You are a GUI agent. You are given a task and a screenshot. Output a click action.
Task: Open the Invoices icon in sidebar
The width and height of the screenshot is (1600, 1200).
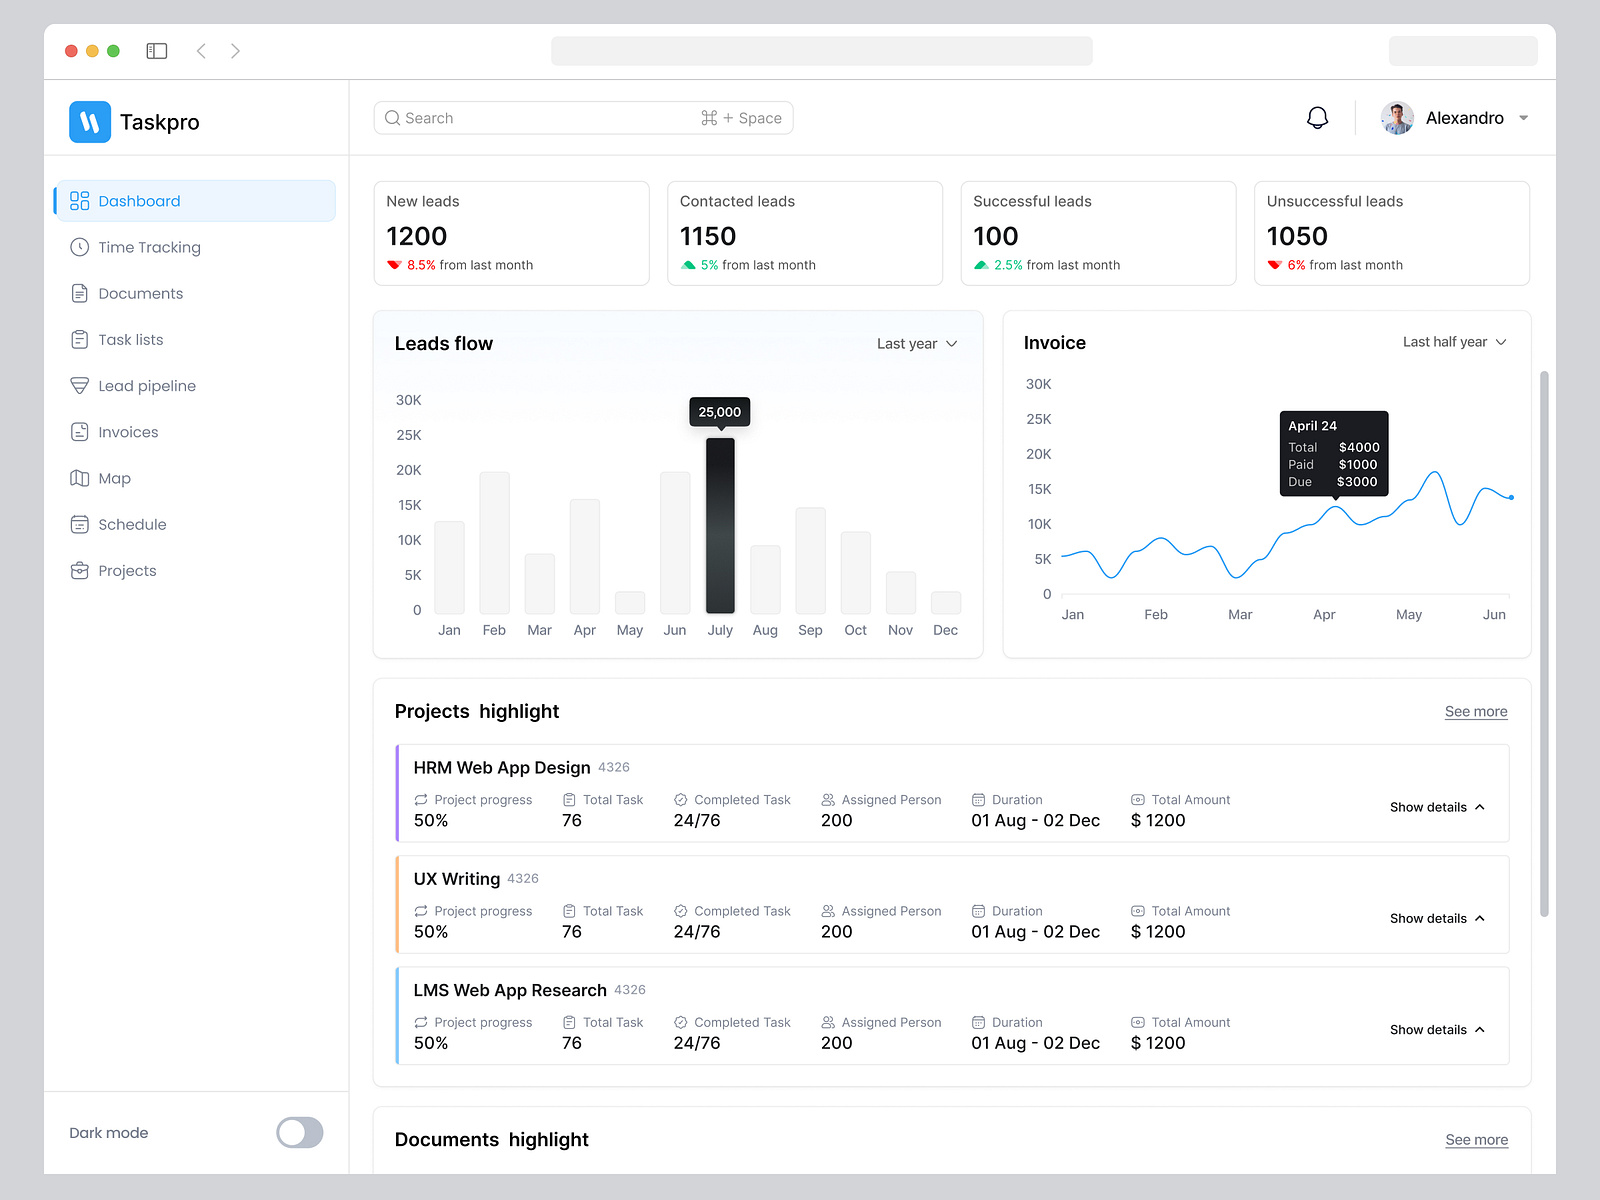(80, 431)
